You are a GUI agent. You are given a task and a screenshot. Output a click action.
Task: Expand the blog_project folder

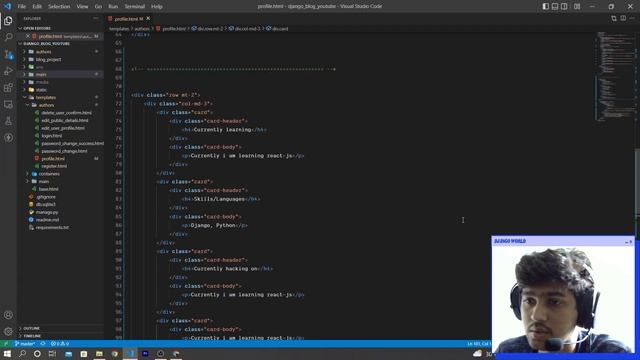(x=48, y=60)
